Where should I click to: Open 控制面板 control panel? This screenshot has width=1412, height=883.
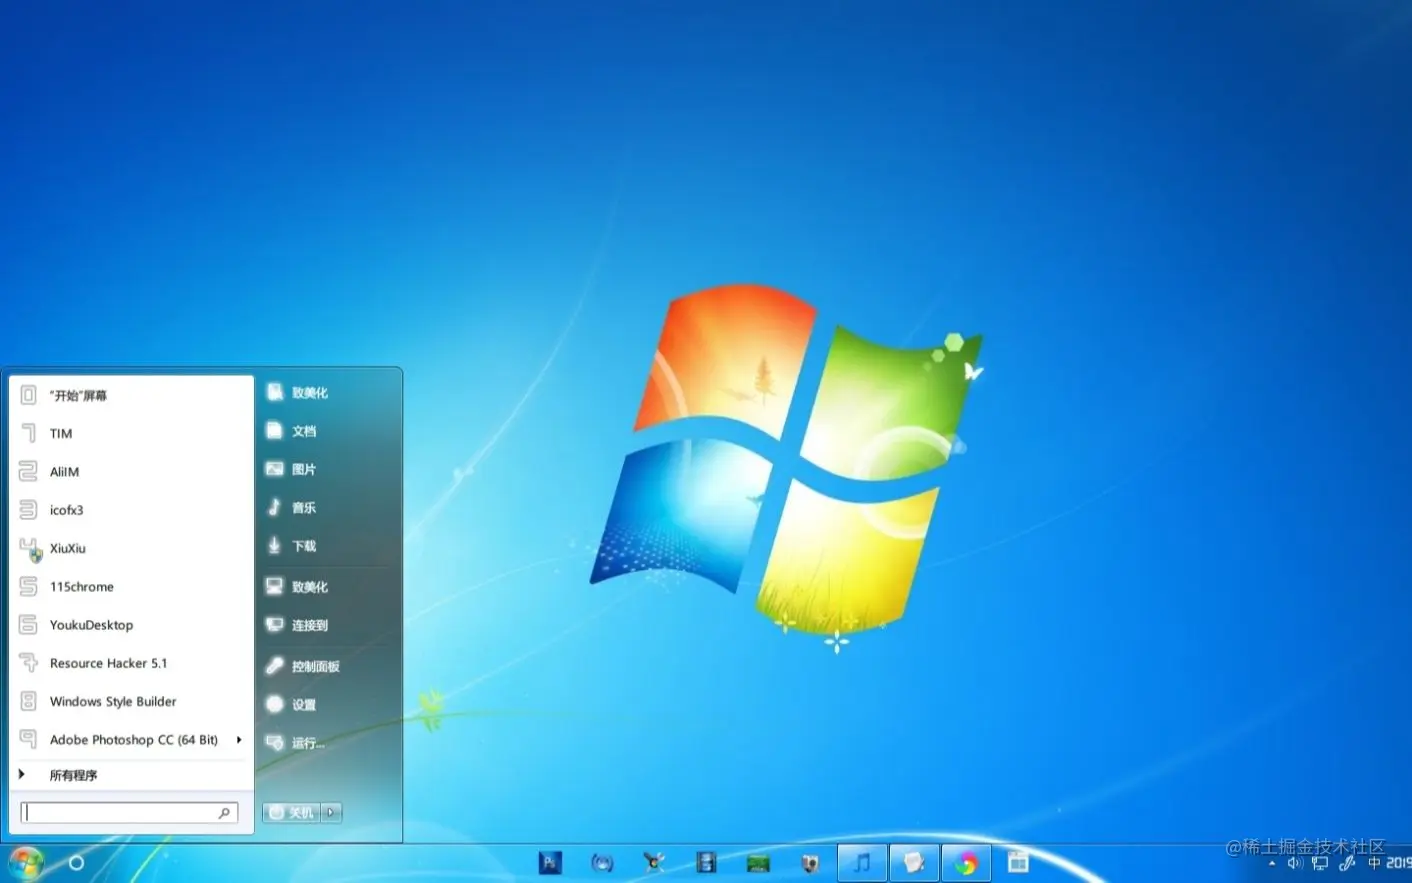tap(329, 666)
